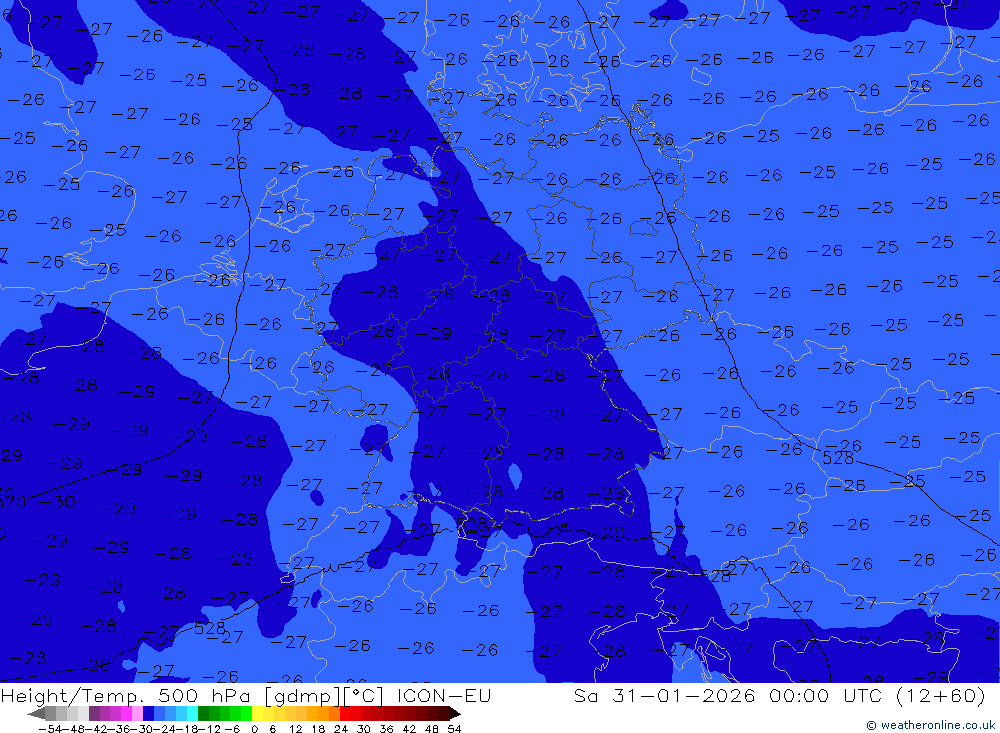Viewport: 1000px width, 733px height.
Task: Select the 24 legend scale label
Action: [341, 729]
